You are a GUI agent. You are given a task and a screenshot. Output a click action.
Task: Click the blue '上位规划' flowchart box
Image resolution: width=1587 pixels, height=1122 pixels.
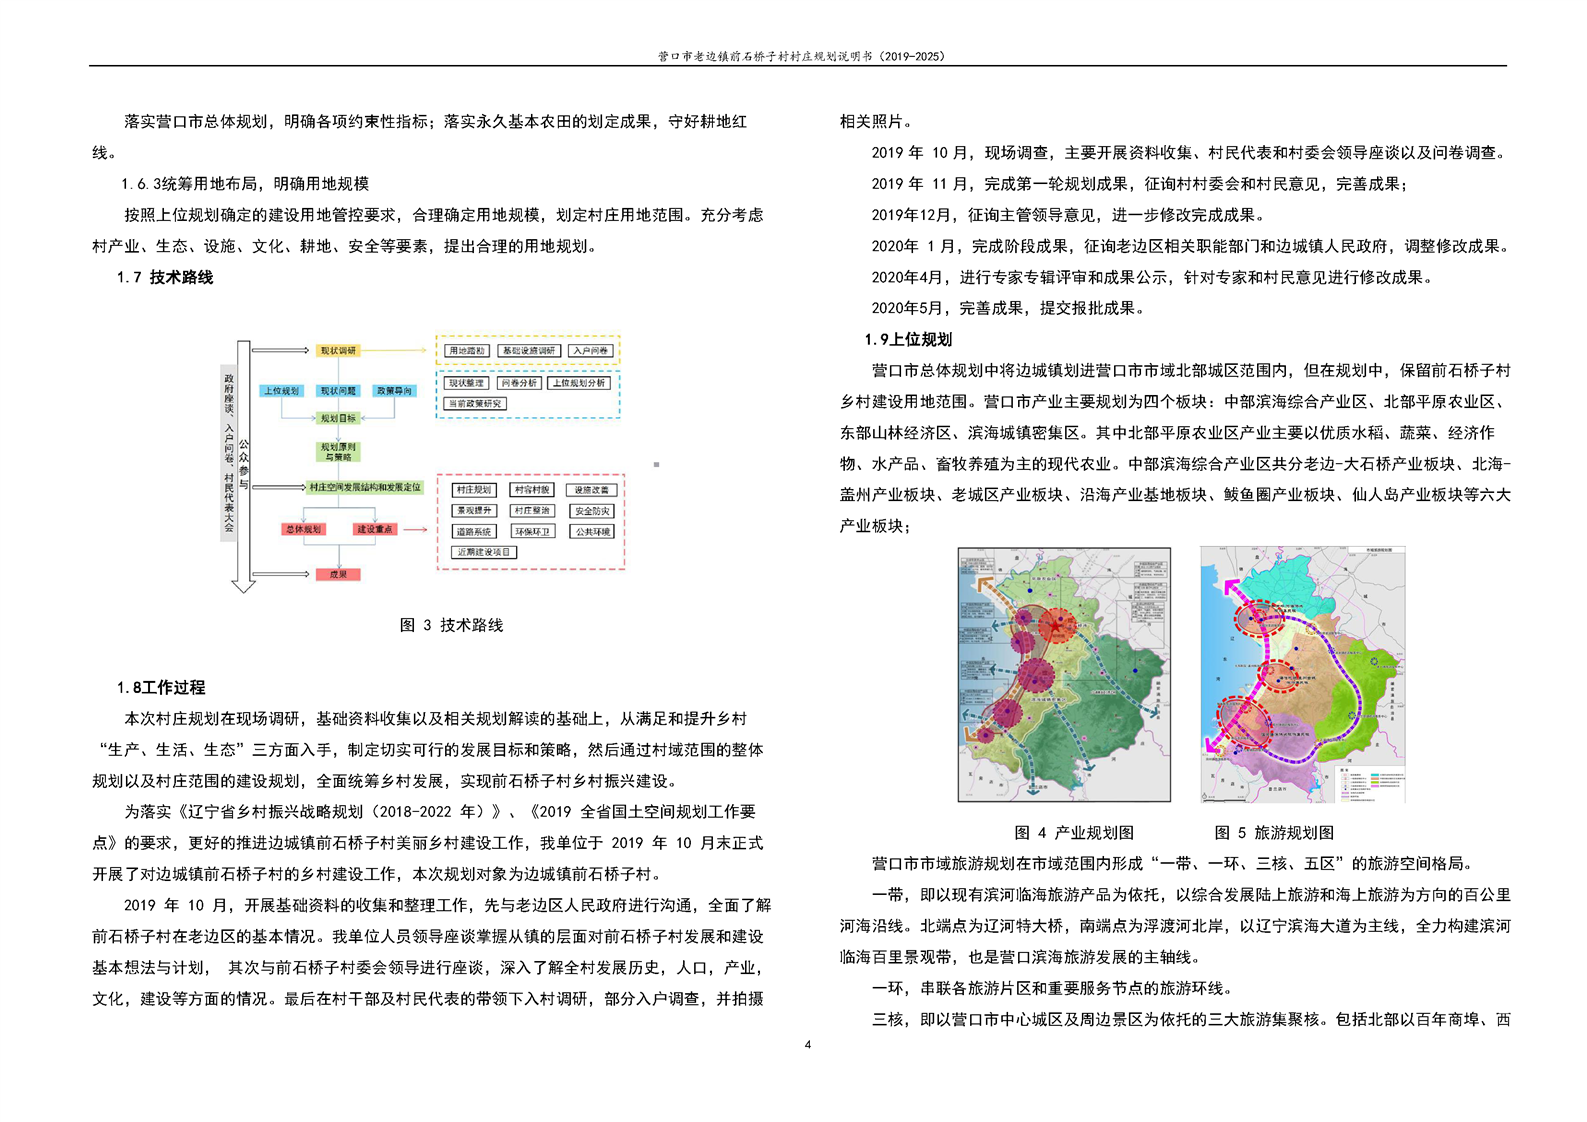coord(281,391)
